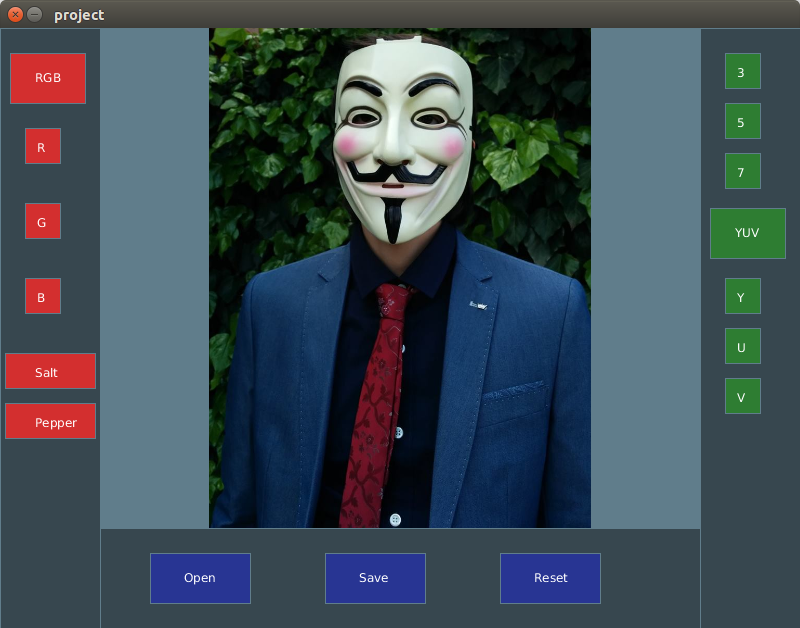The image size is (800, 628).
Task: Select filter size 5 button
Action: (x=743, y=121)
